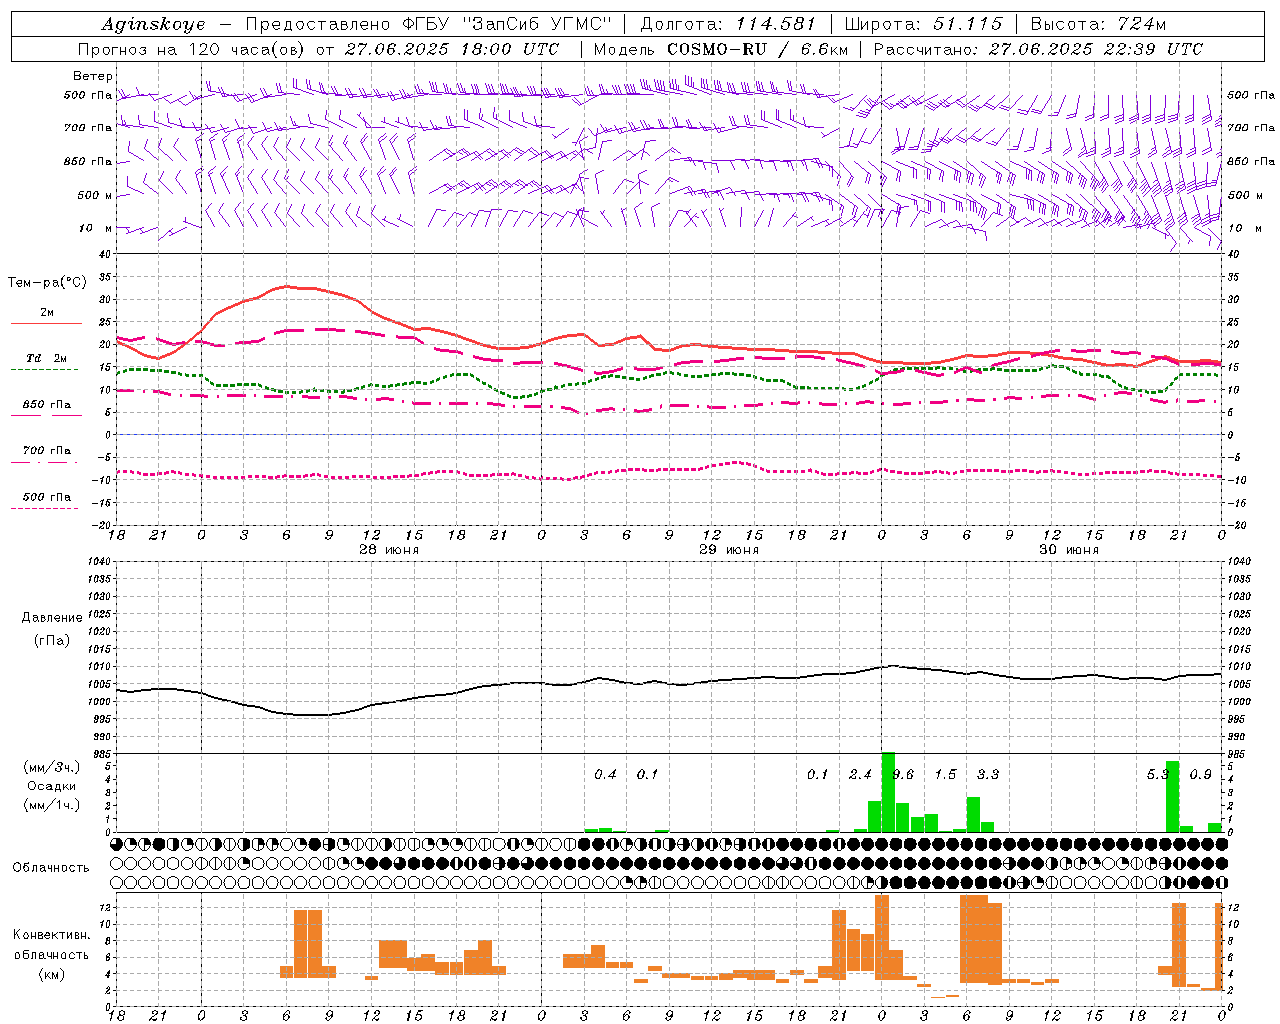Click the dotted pink '500 гПа' temperature legend sample

click(44, 509)
